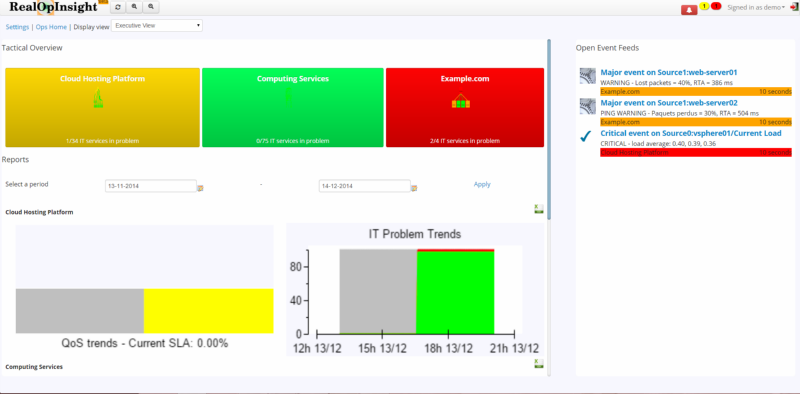Screen dimensions: 800x394
Task: Click the logout door icon
Action: click(x=794, y=7)
